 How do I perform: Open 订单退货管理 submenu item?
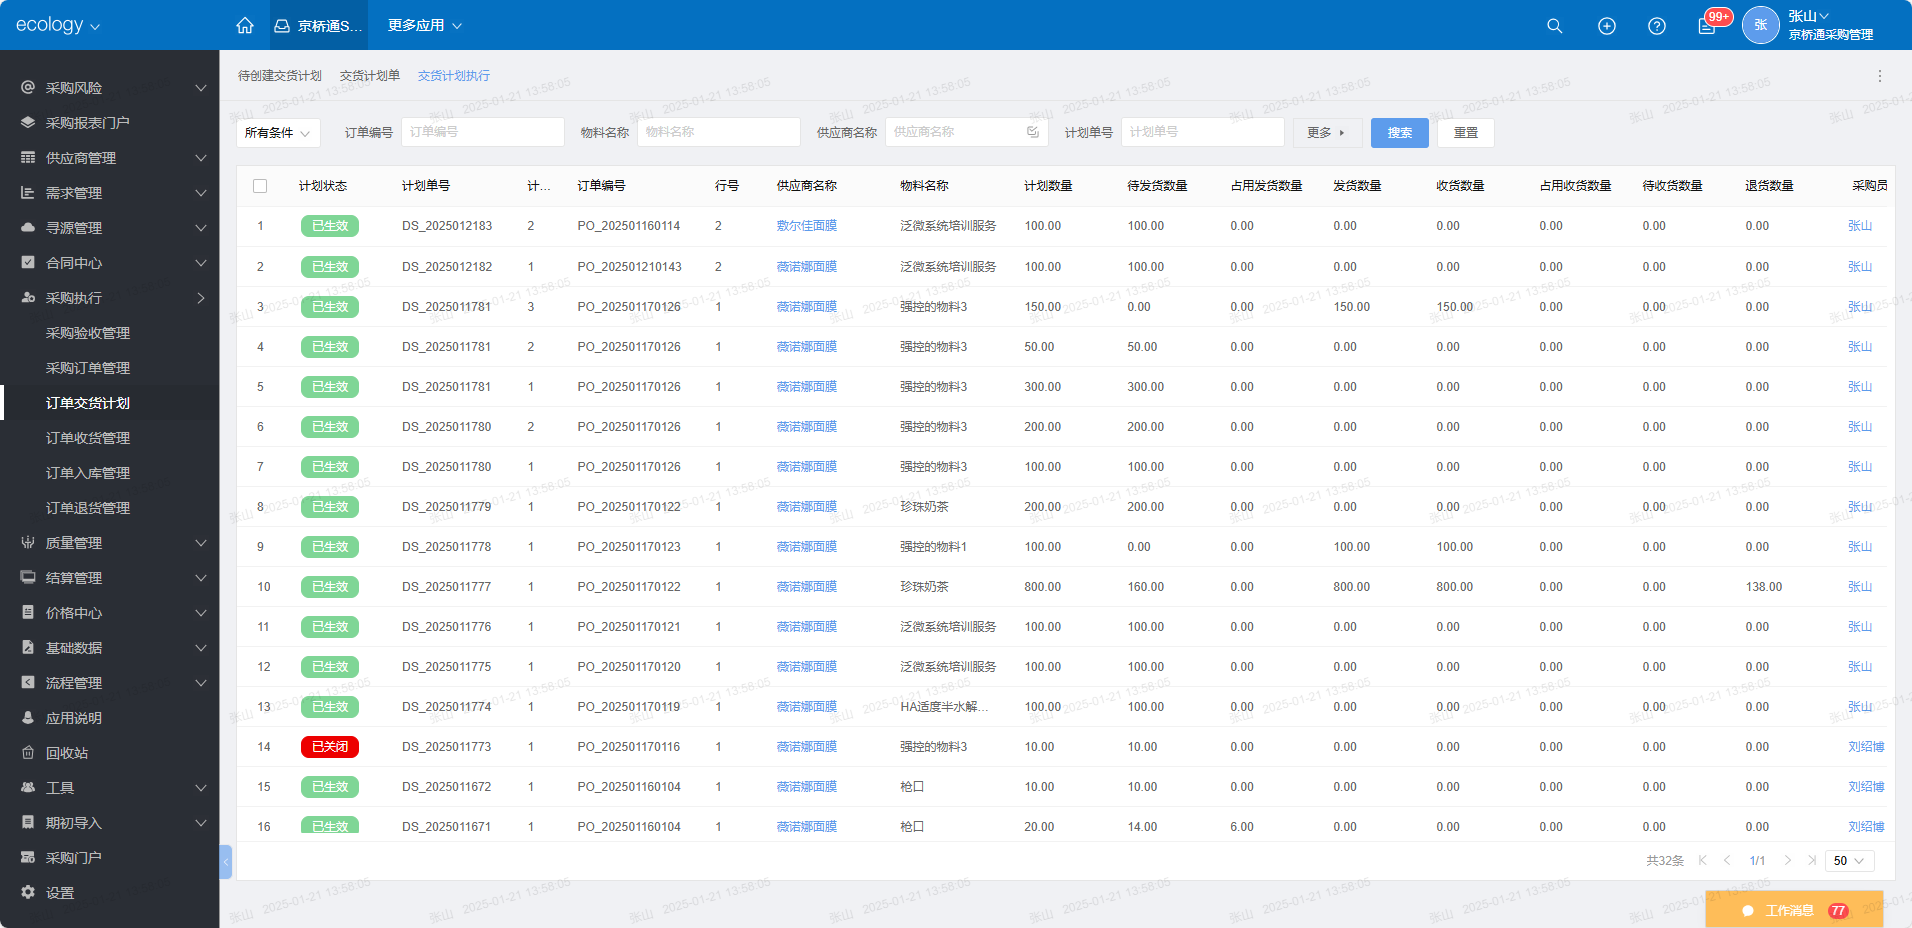click(x=88, y=508)
